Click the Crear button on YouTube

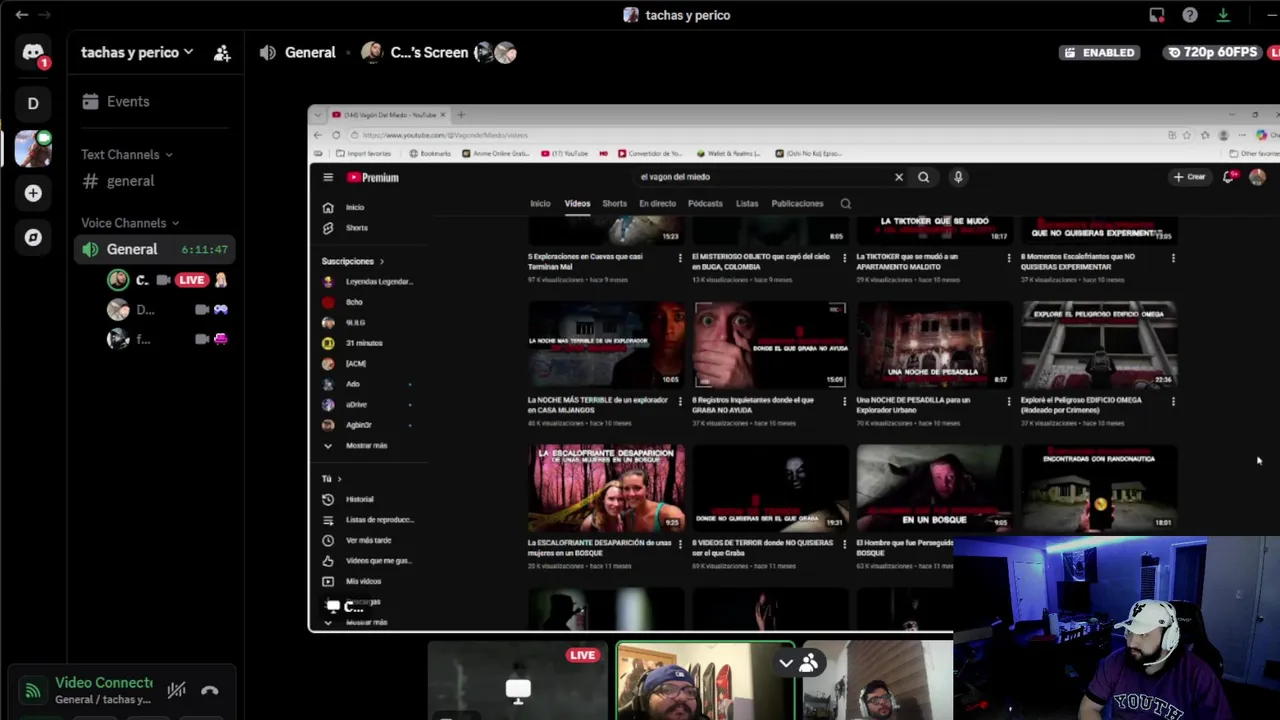click(x=1190, y=177)
